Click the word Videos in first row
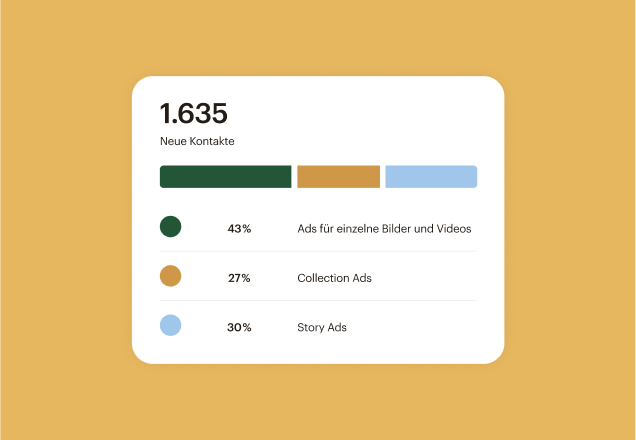 point(453,229)
